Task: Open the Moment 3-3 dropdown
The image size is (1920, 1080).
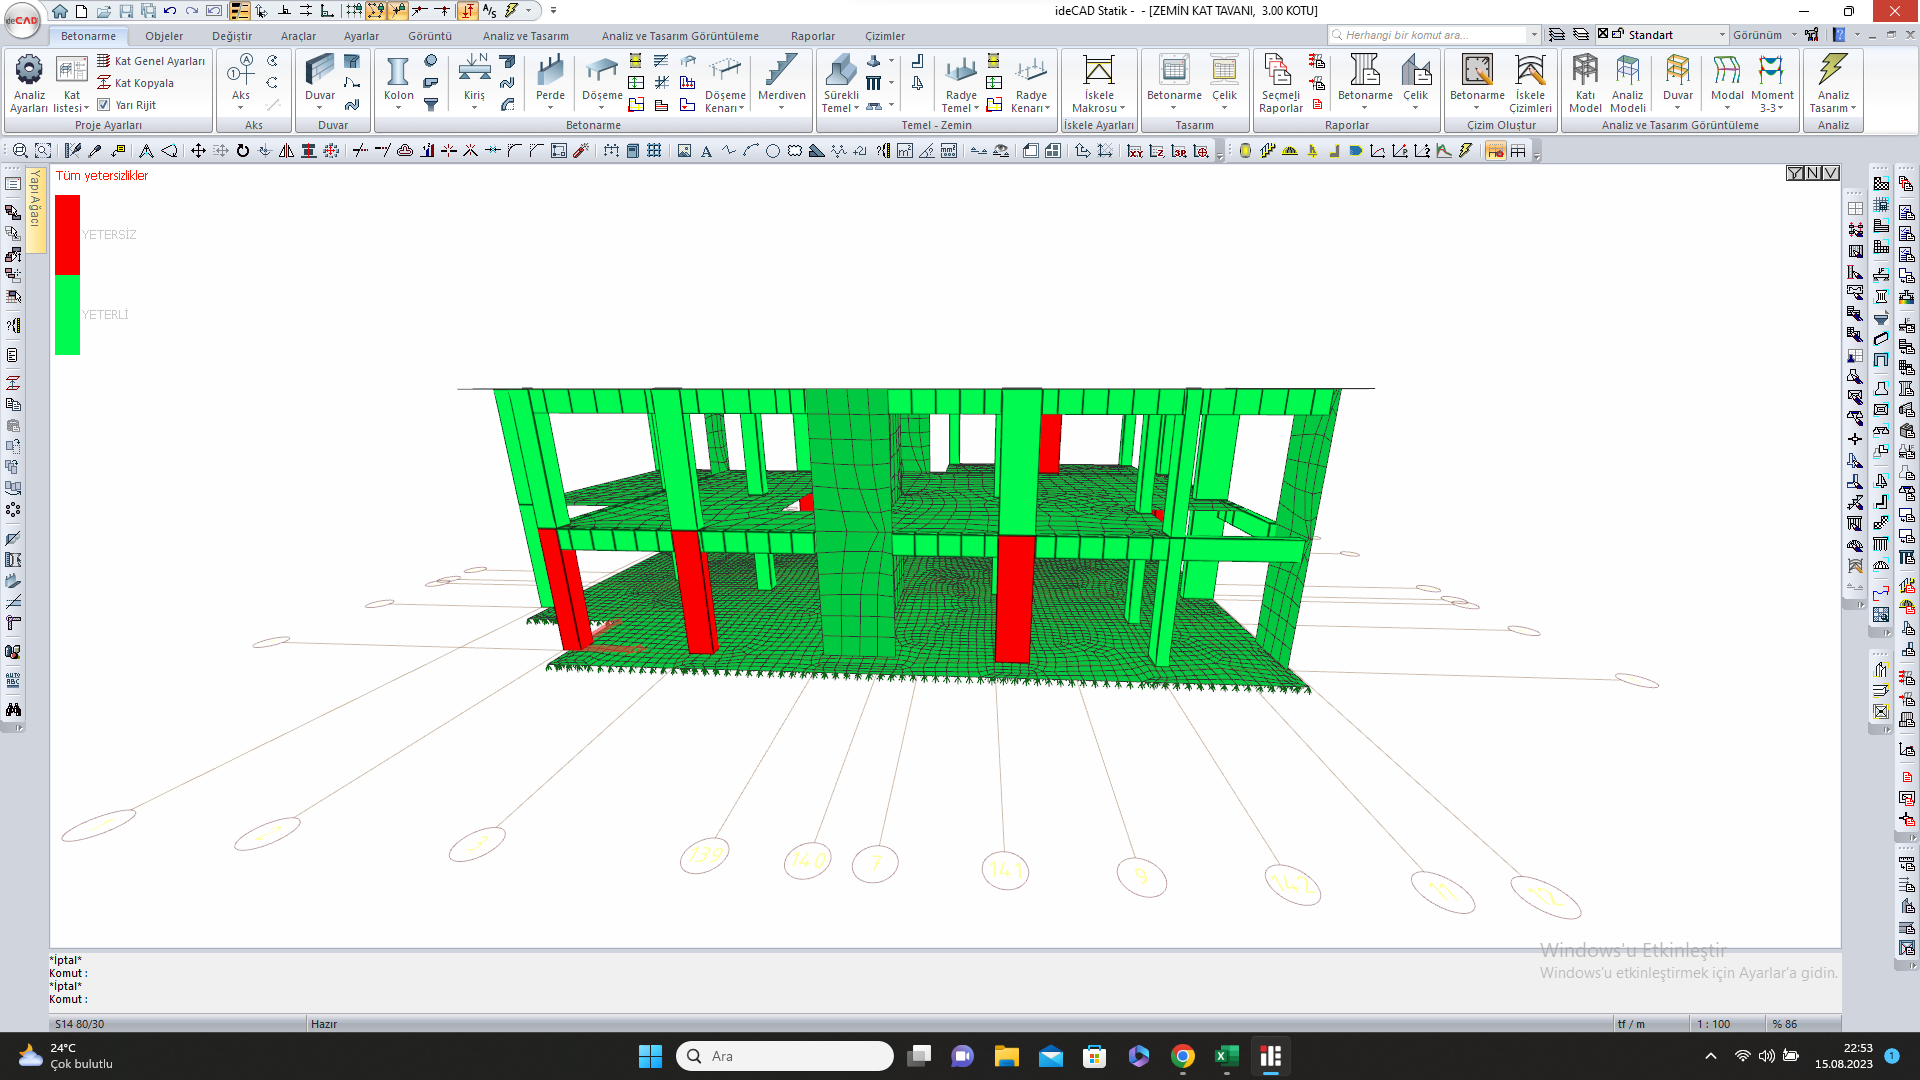Action: click(x=1772, y=84)
